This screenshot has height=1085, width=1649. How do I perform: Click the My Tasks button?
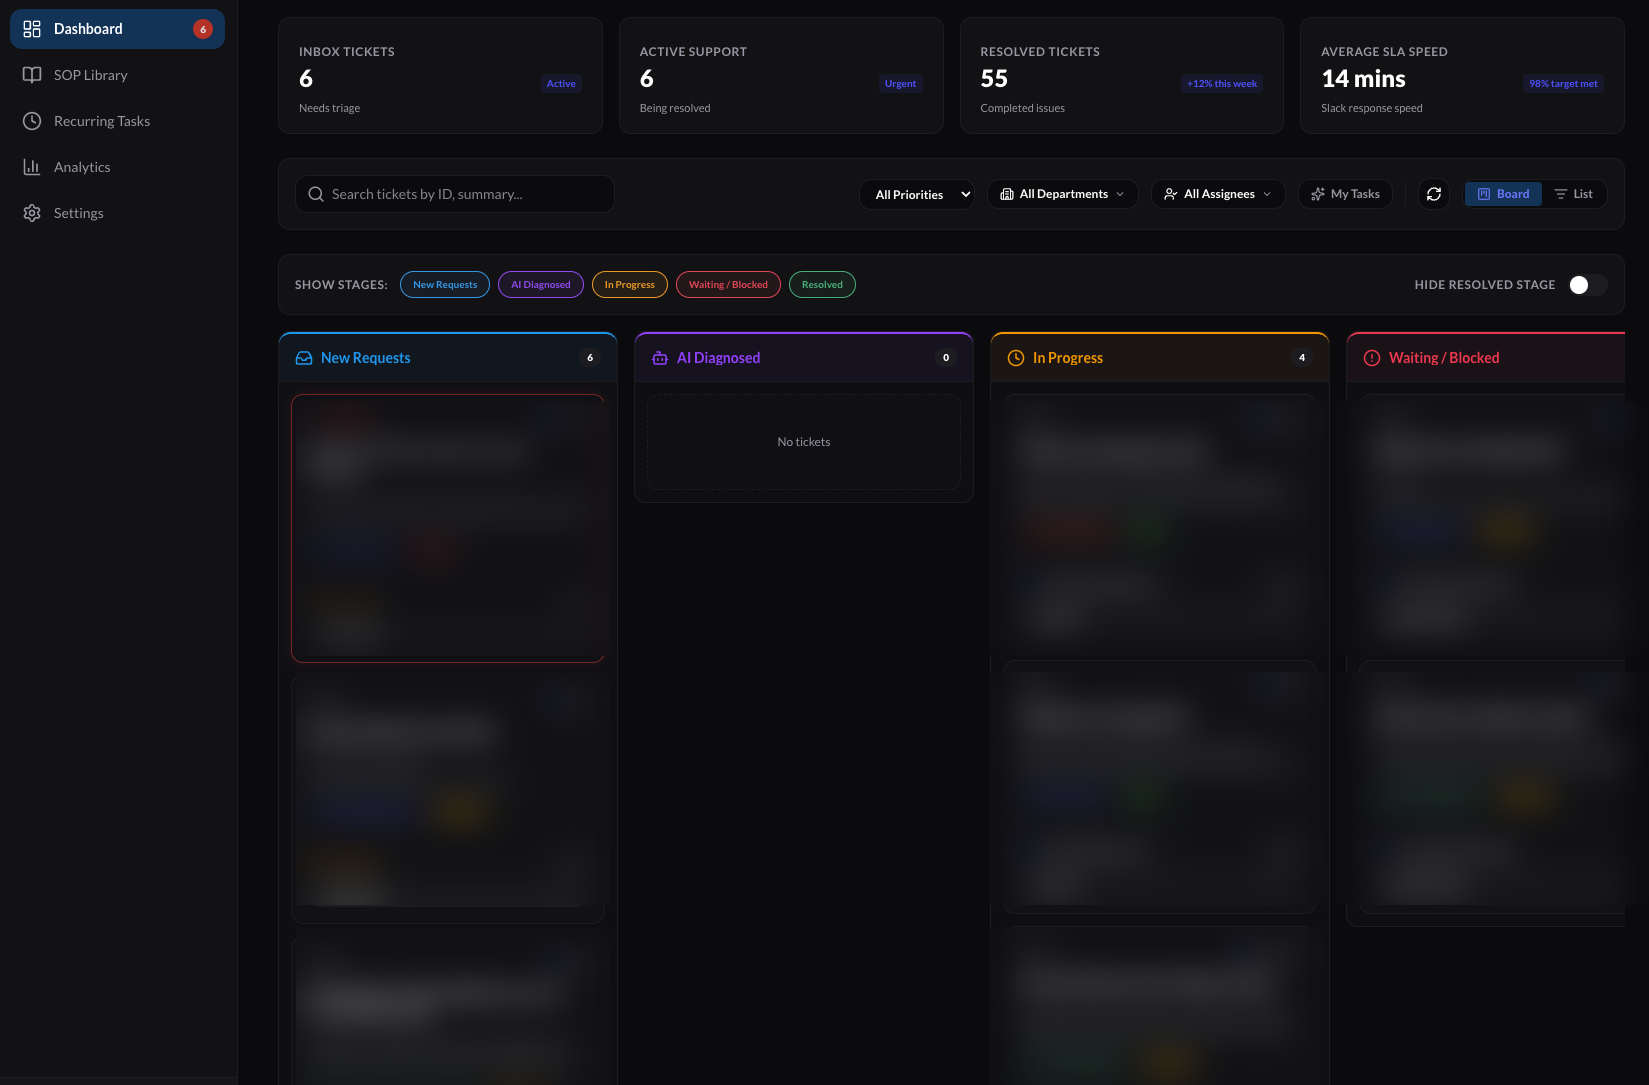[x=1345, y=194]
